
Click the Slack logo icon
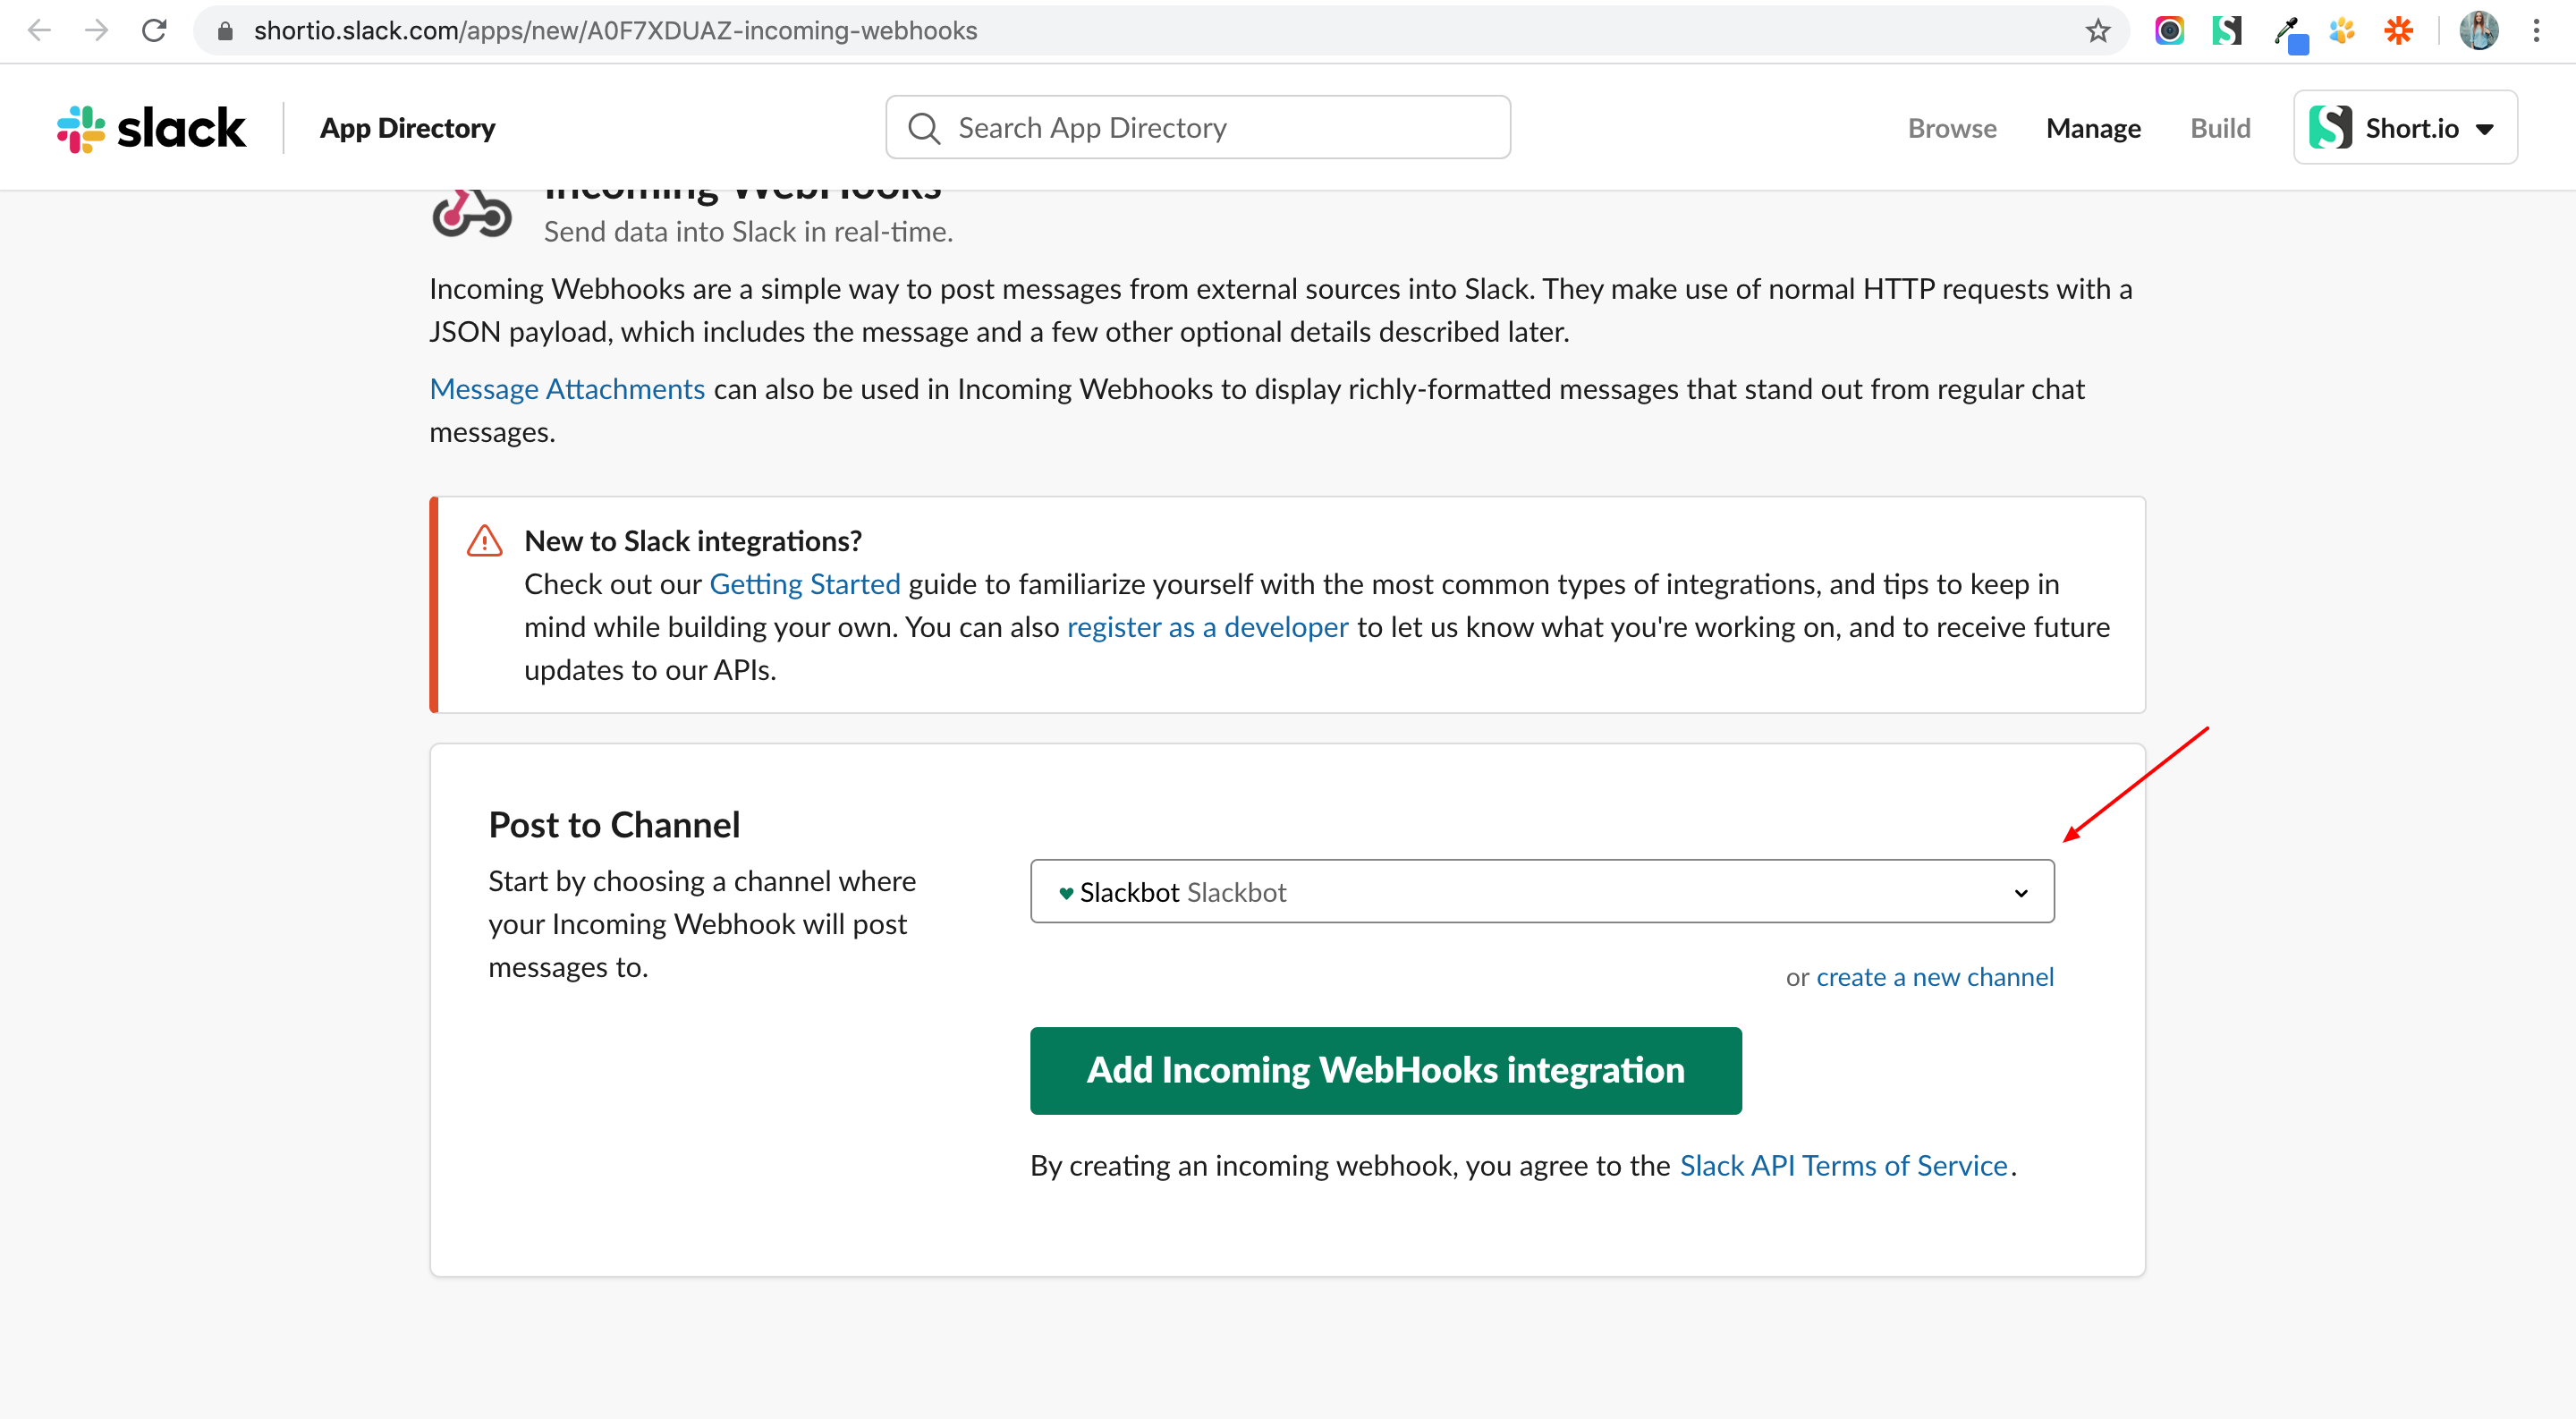click(x=82, y=129)
